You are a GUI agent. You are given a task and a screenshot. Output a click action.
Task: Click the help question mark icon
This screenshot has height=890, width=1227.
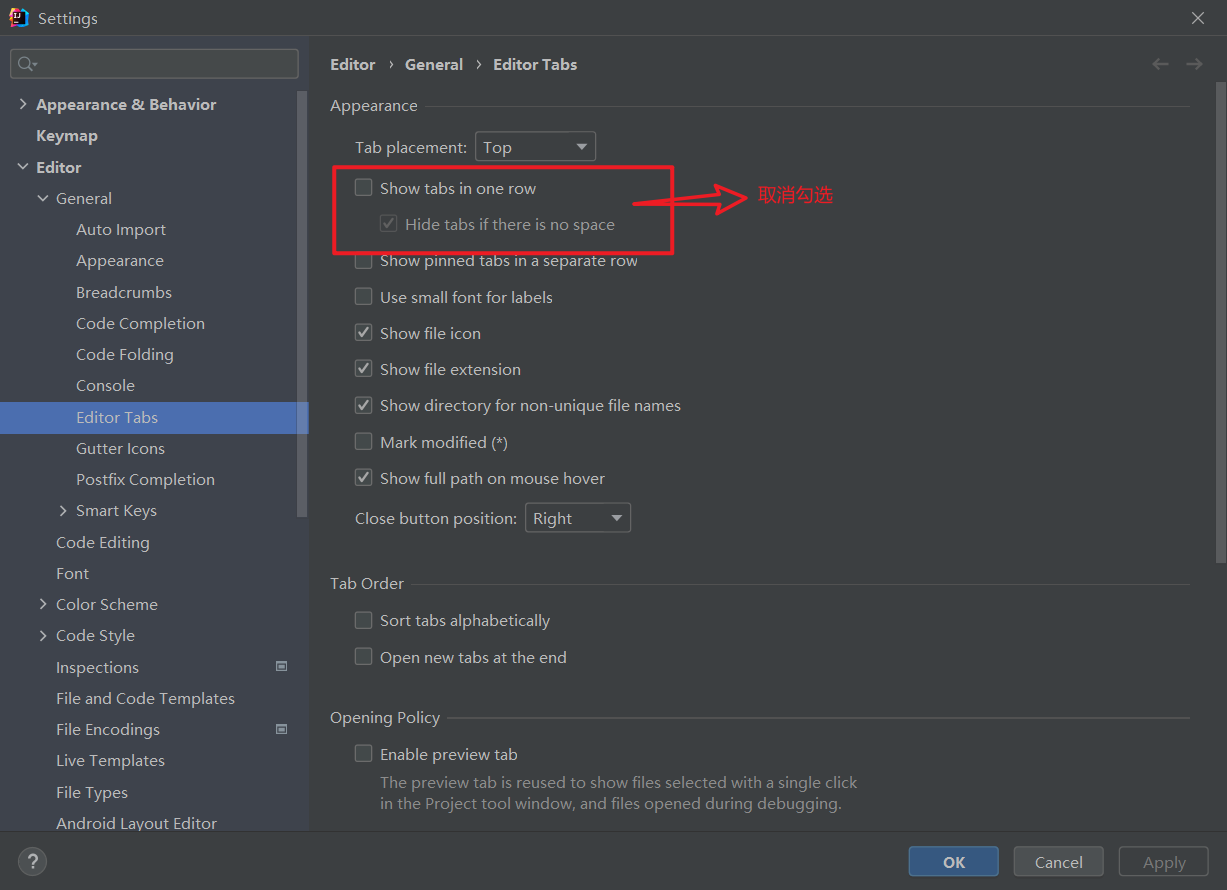pos(32,861)
